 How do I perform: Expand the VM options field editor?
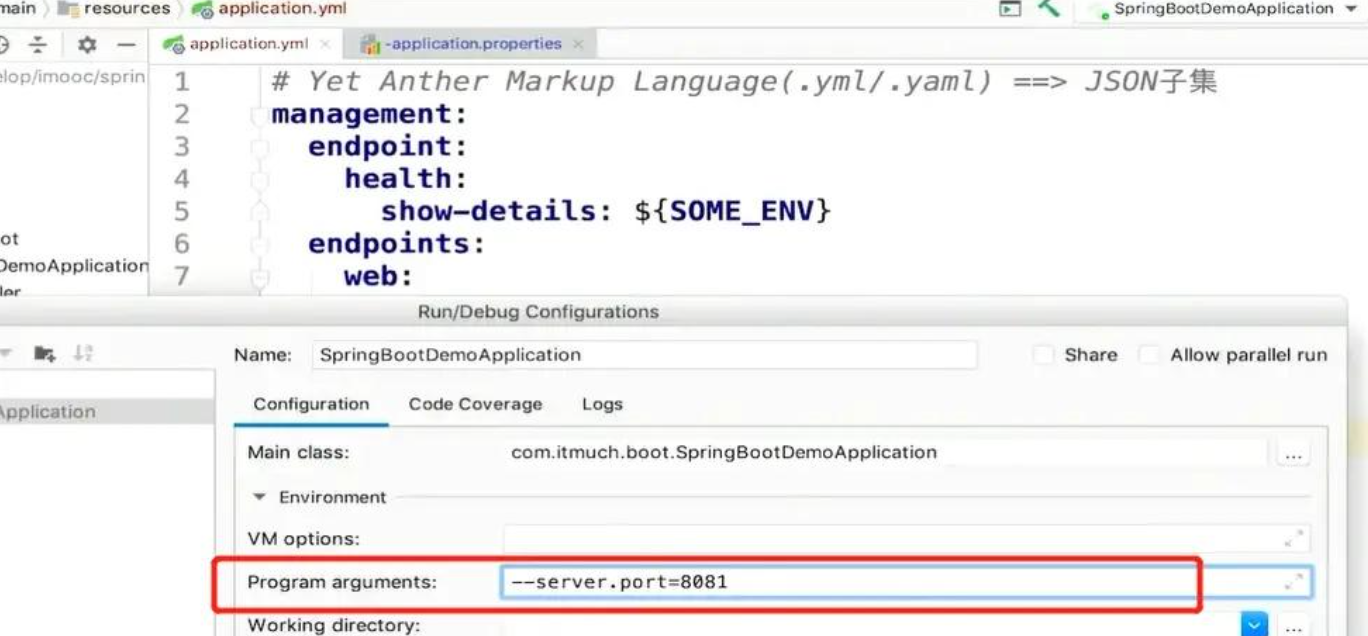(x=1293, y=539)
